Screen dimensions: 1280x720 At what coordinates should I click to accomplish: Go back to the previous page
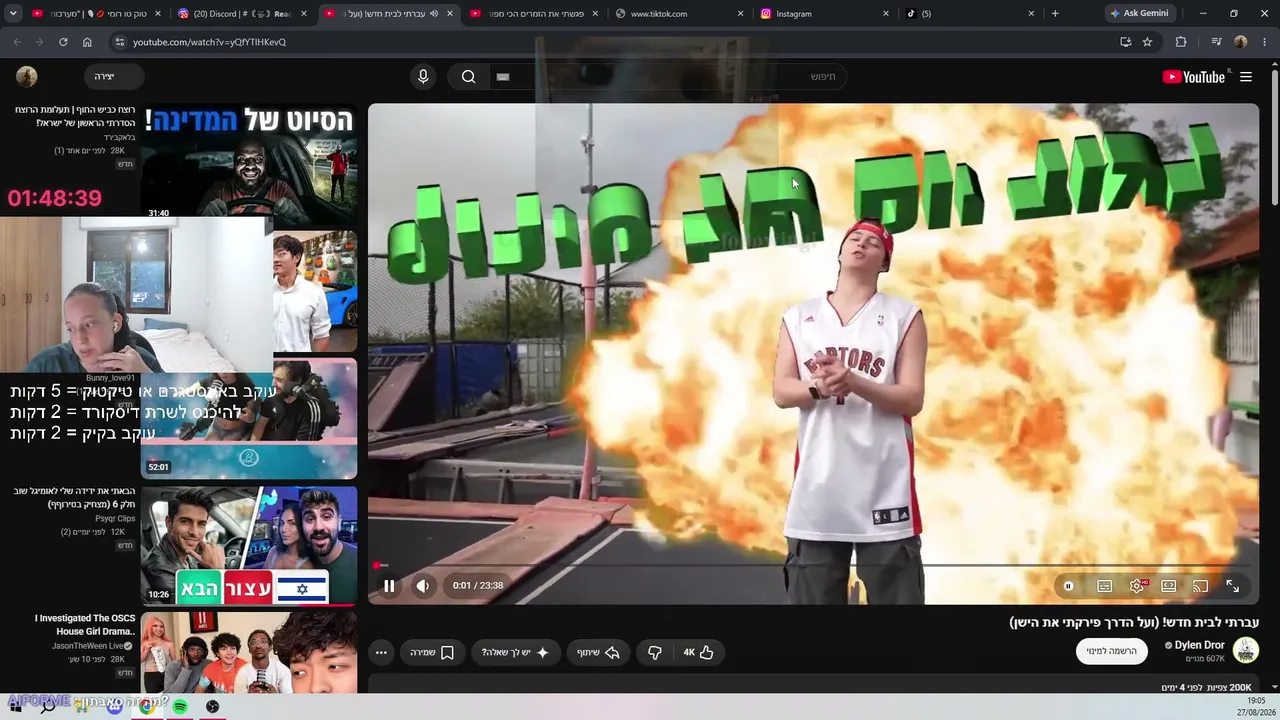tap(17, 42)
